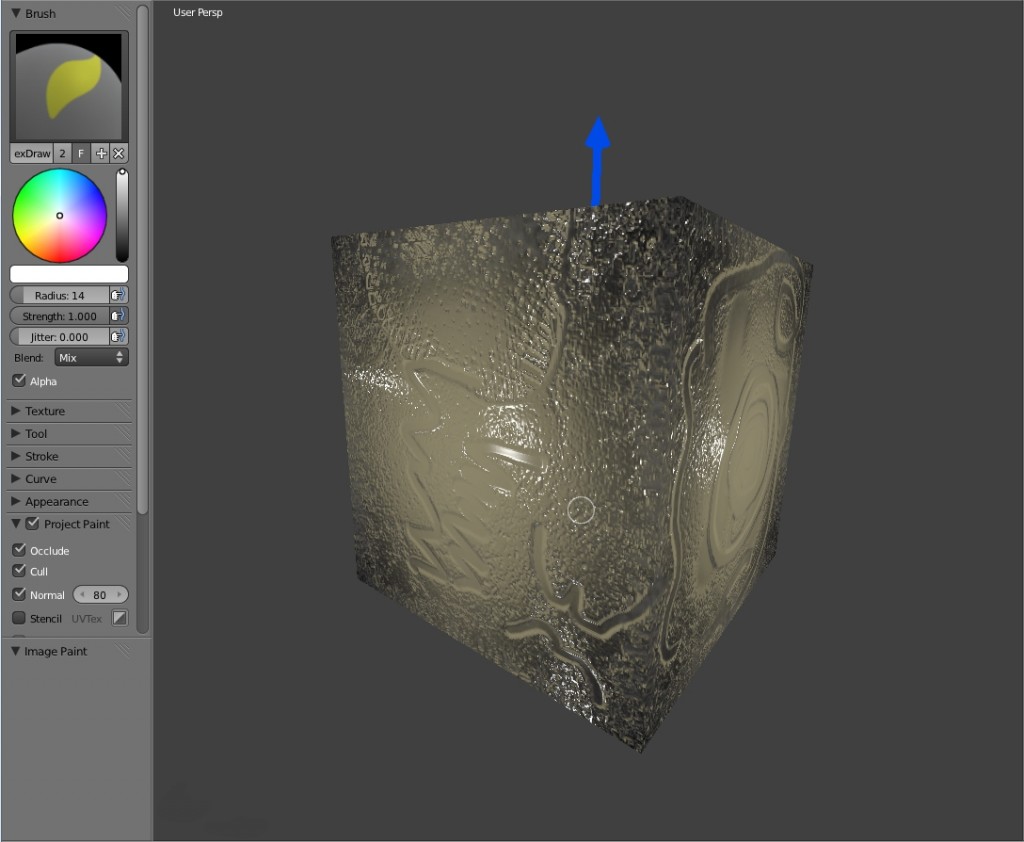The image size is (1024, 842).
Task: Collapse the Project Paint panel
Action: click(15, 523)
